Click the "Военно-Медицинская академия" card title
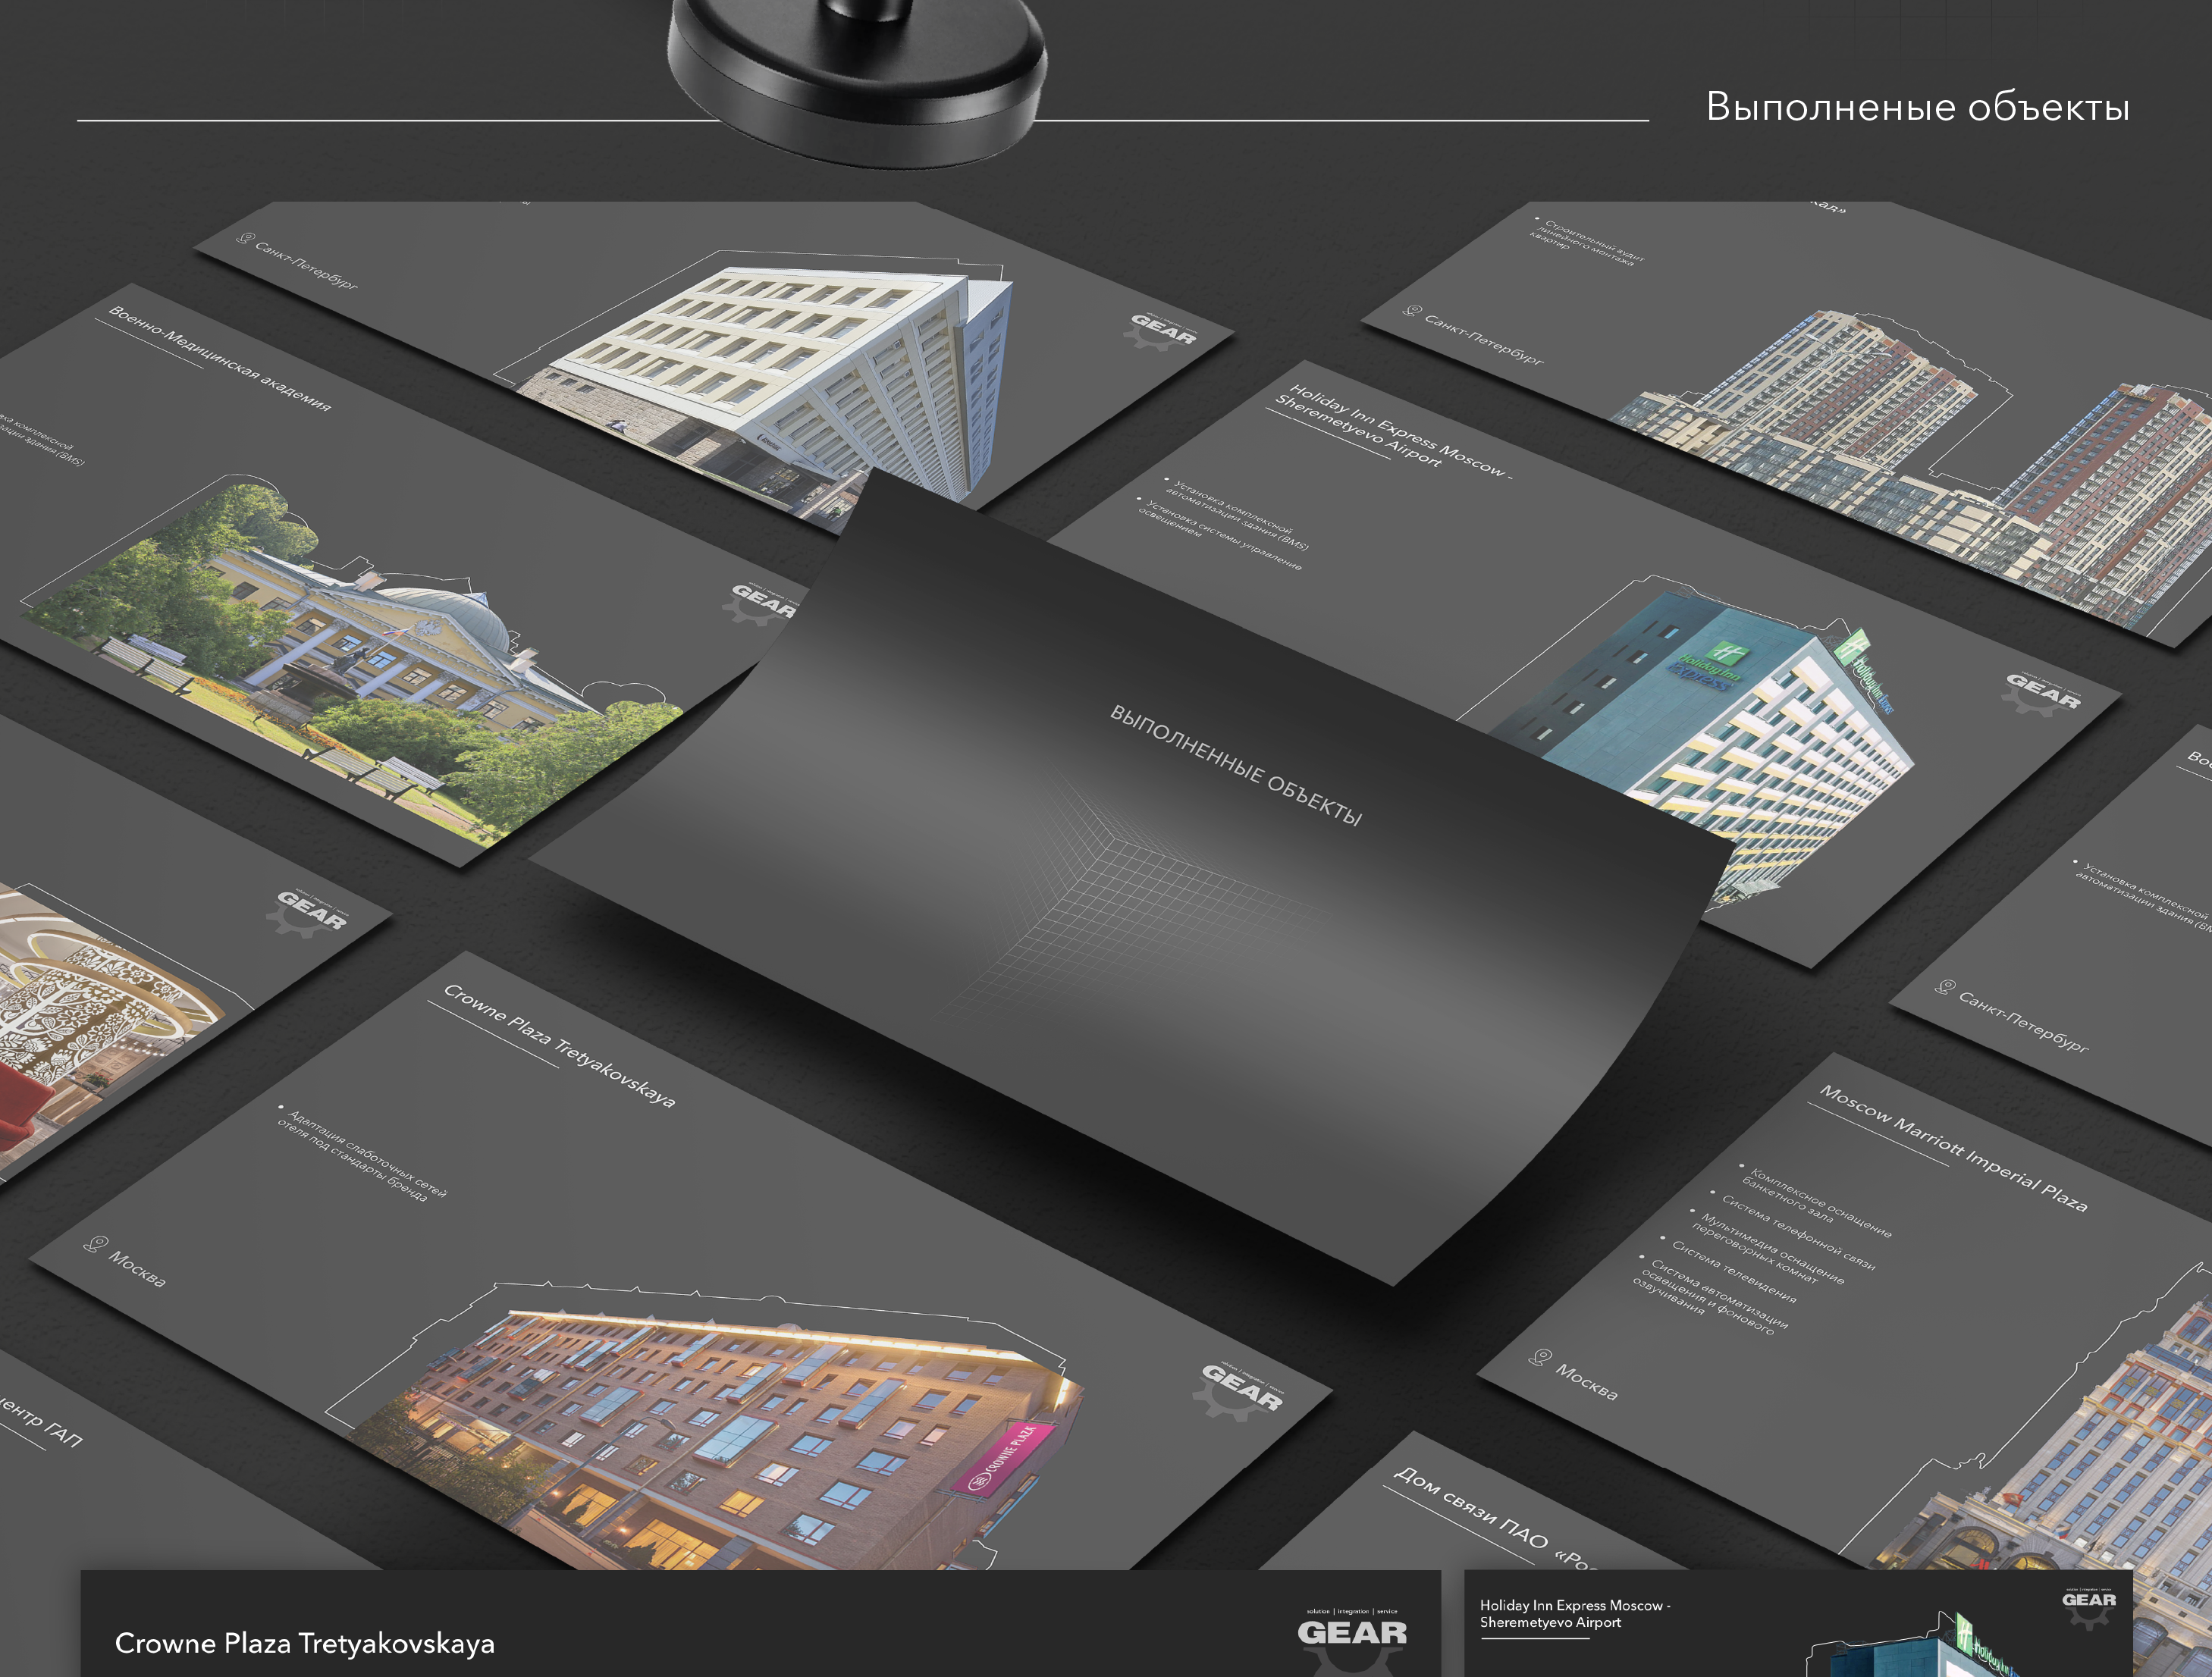 pos(219,358)
